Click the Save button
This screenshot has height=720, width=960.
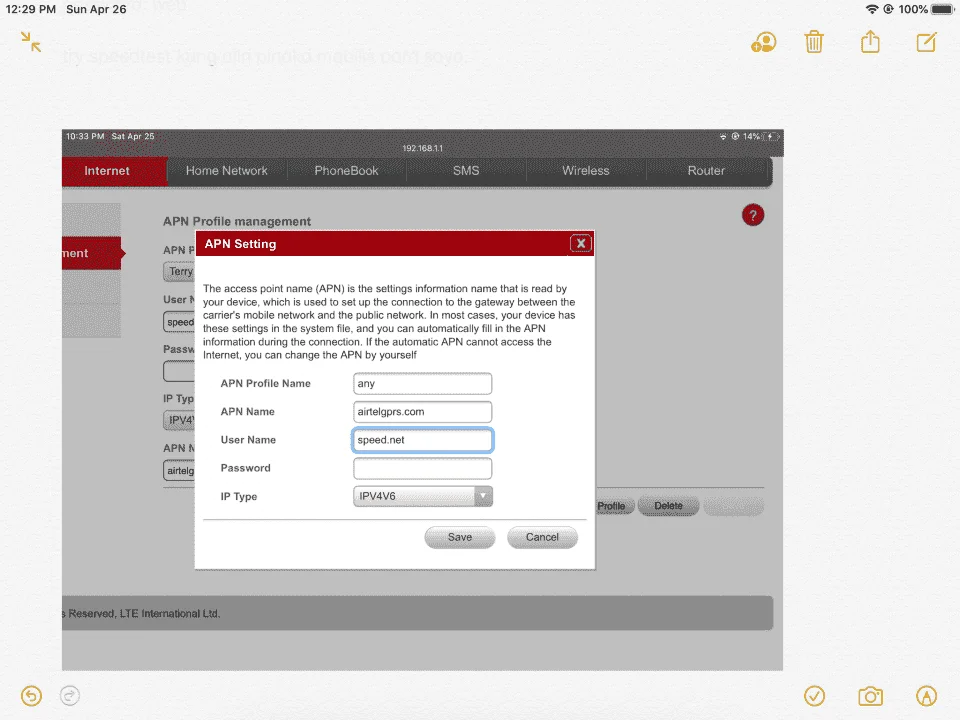point(460,538)
